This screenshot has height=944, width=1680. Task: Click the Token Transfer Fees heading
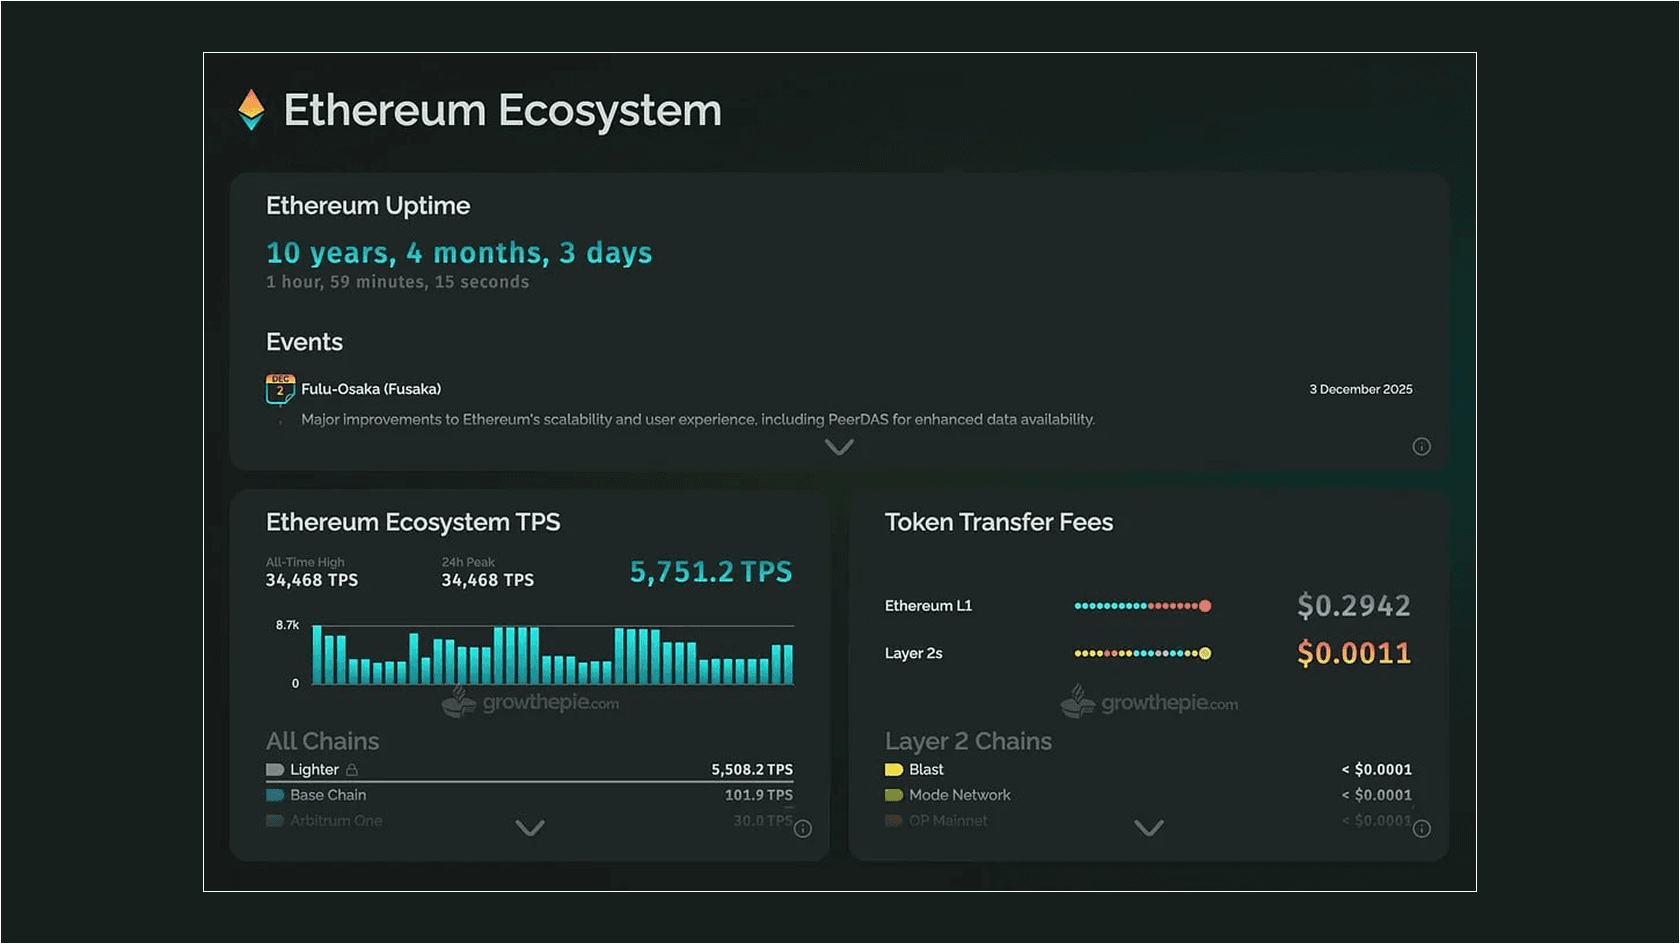pos(999,522)
